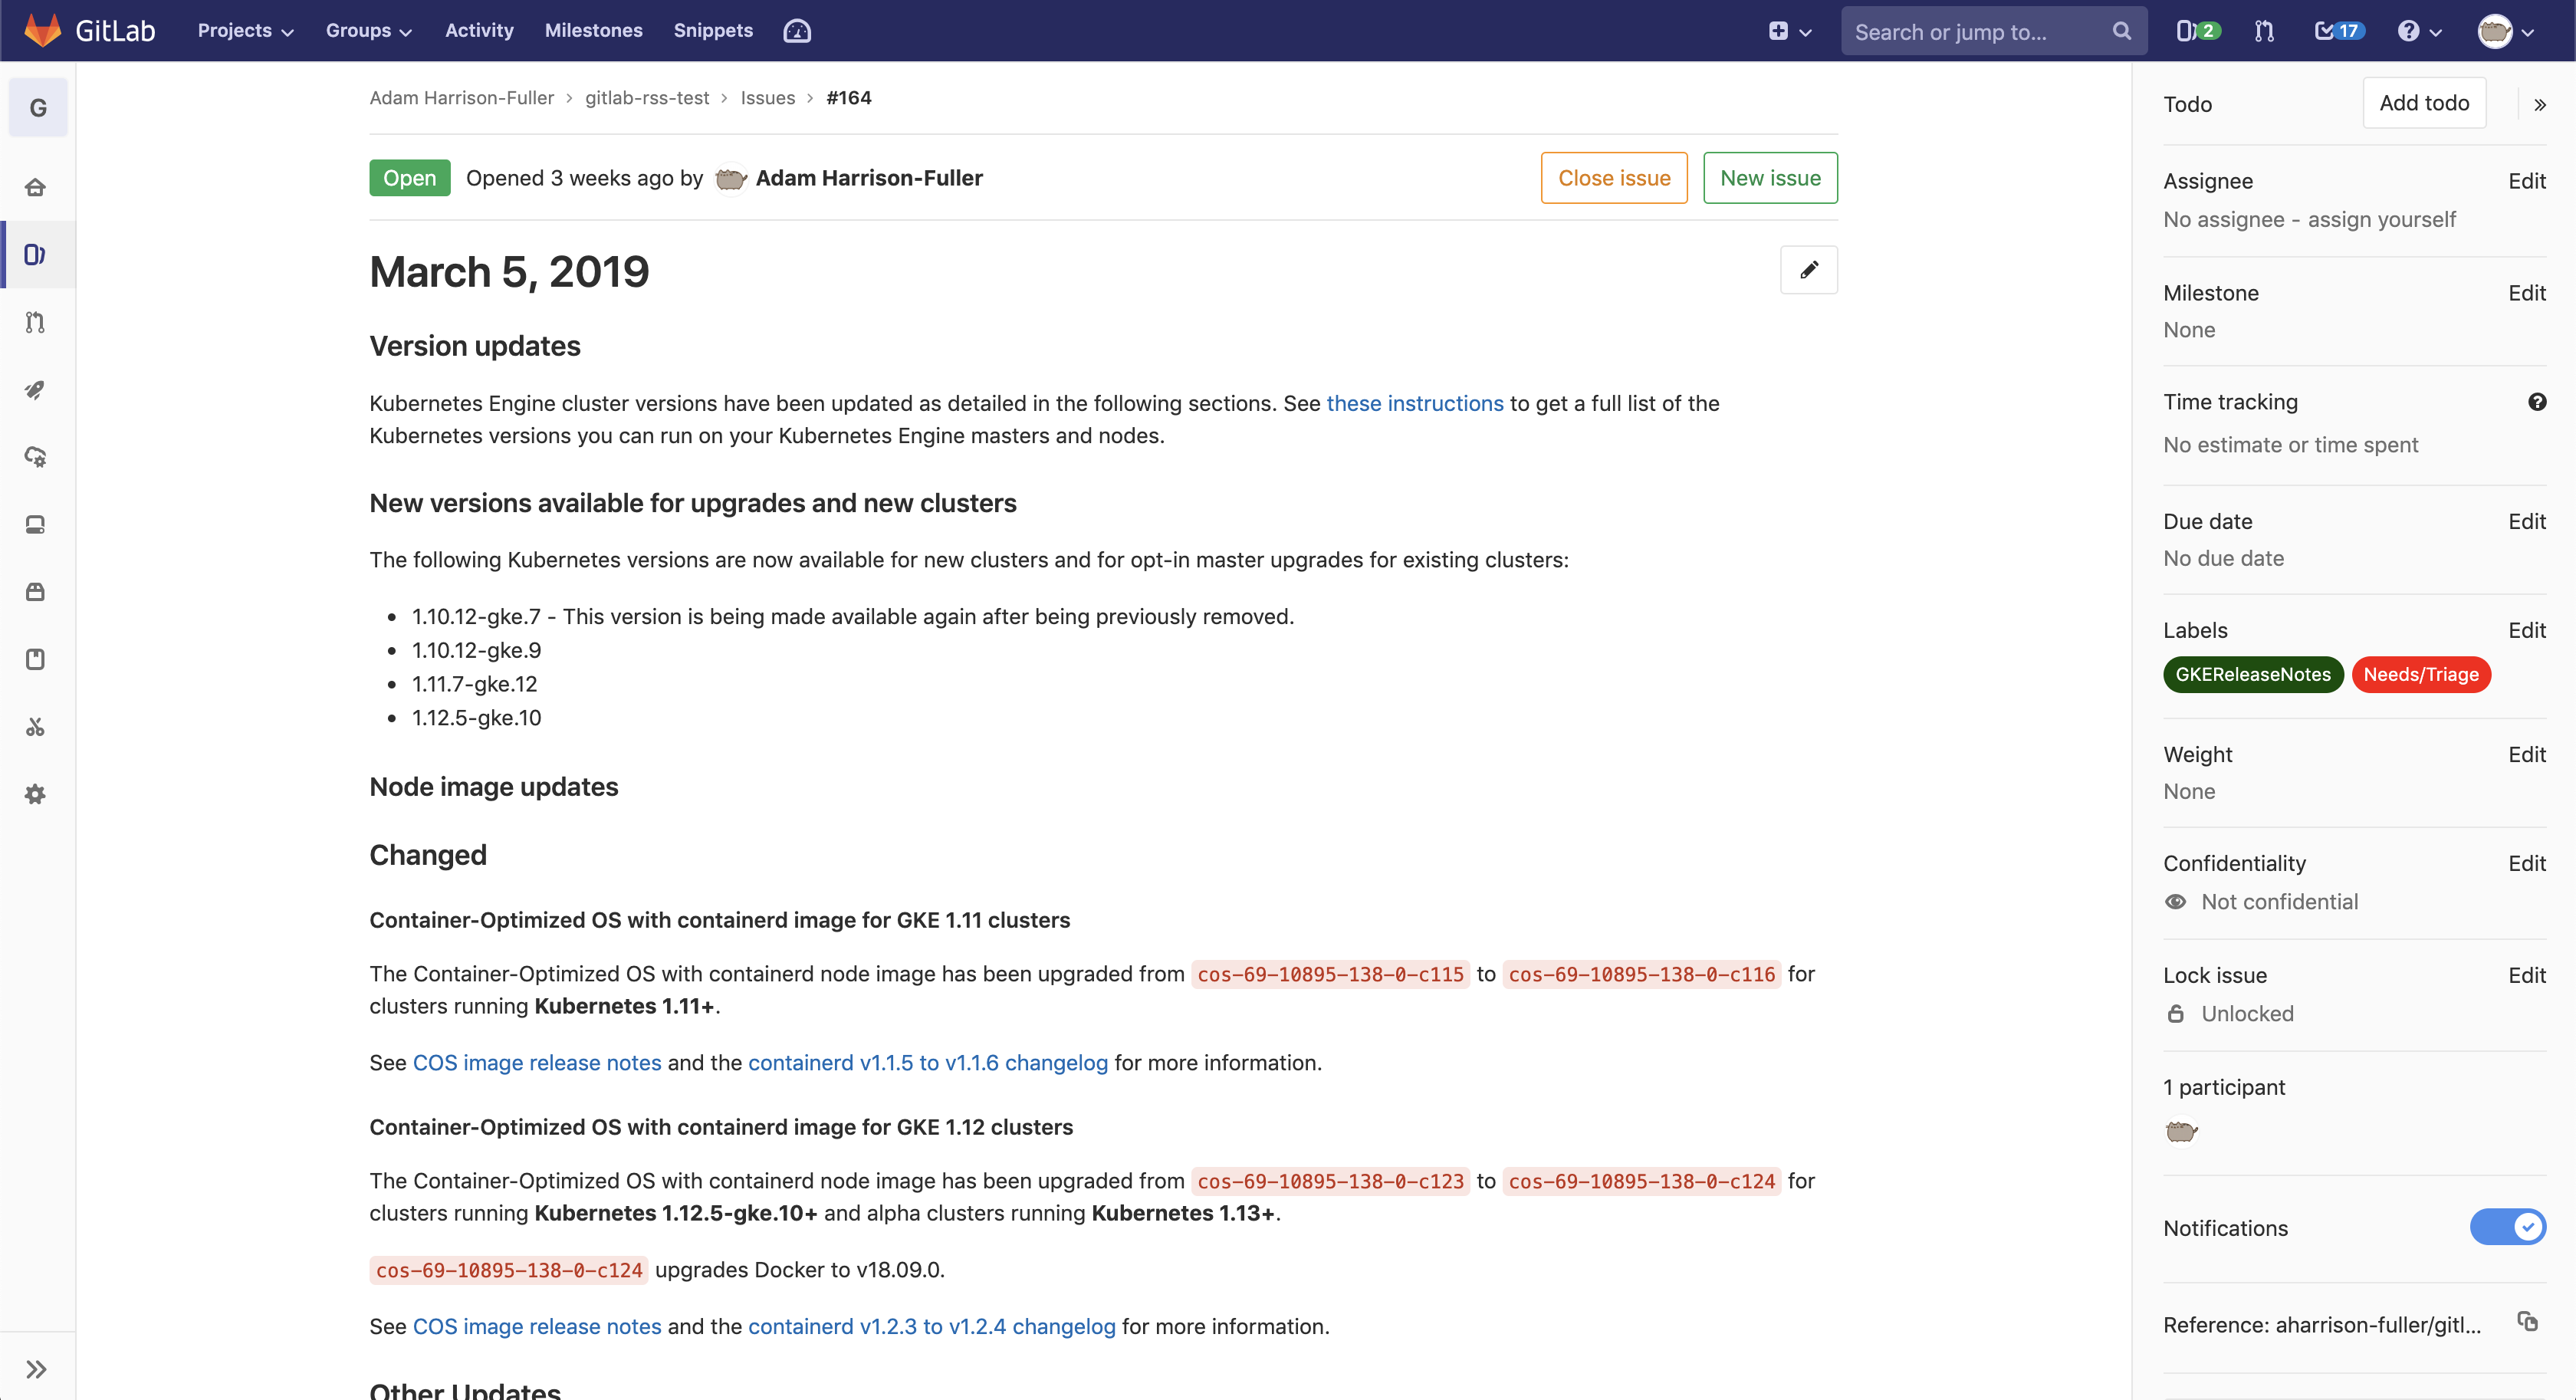Image resolution: width=2576 pixels, height=1400 pixels.
Task: Edit the Assignee field
Action: [2526, 181]
